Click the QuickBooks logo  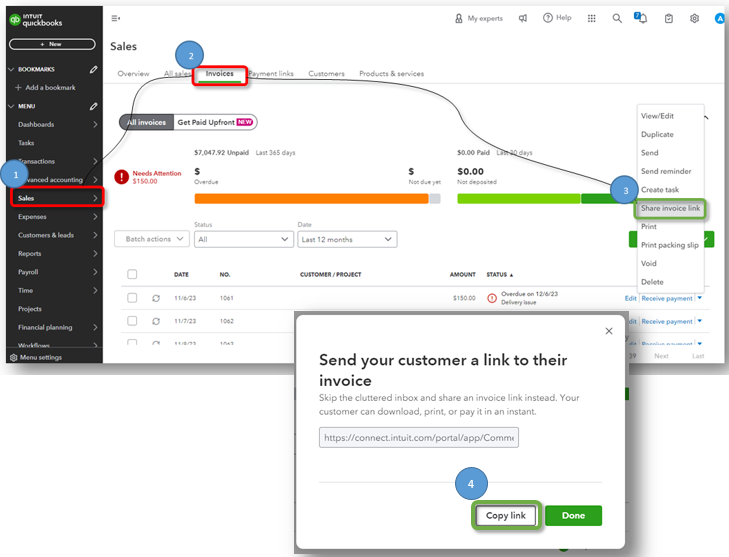pos(36,20)
